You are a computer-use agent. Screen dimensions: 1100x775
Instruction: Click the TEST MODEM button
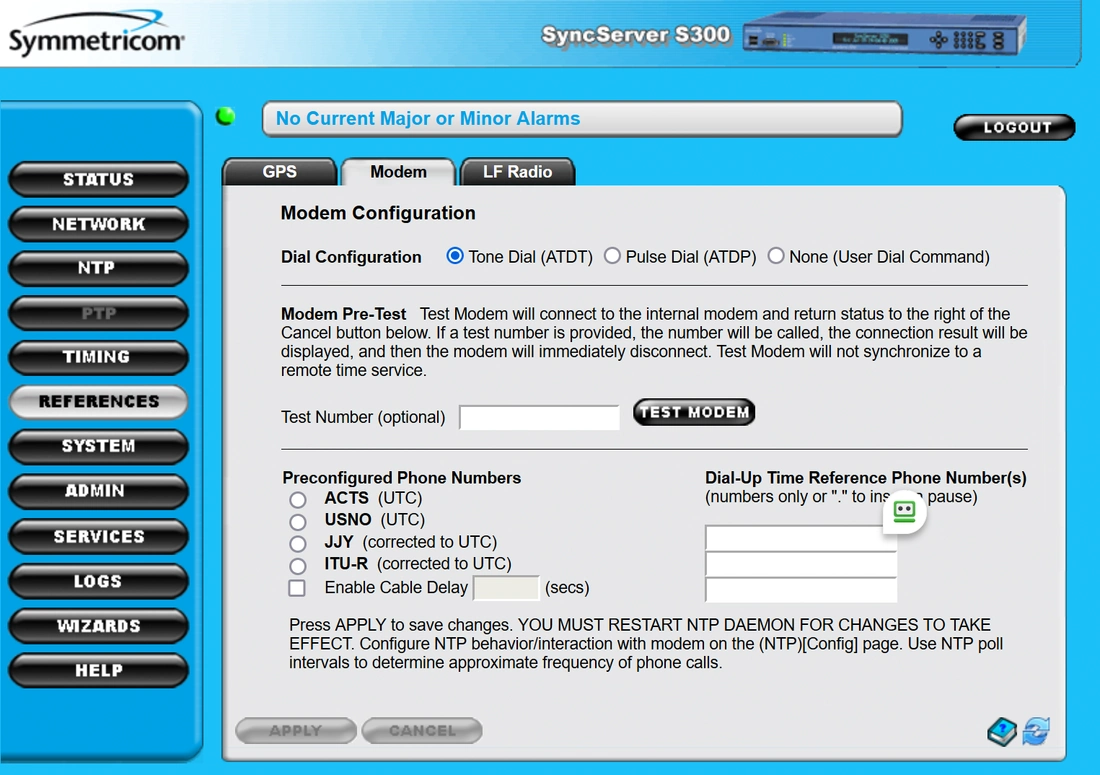694,412
